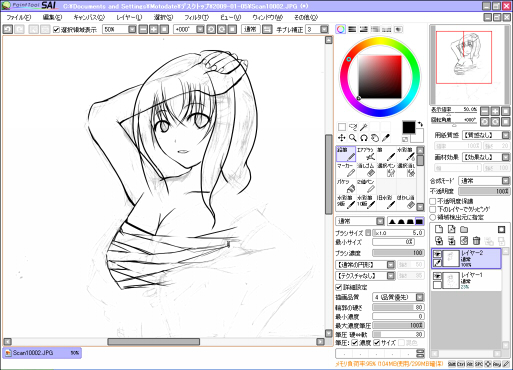The width and height of the screenshot is (513, 370).
Task: Click the zoom in plus toolbar button
Action: coord(154,29)
